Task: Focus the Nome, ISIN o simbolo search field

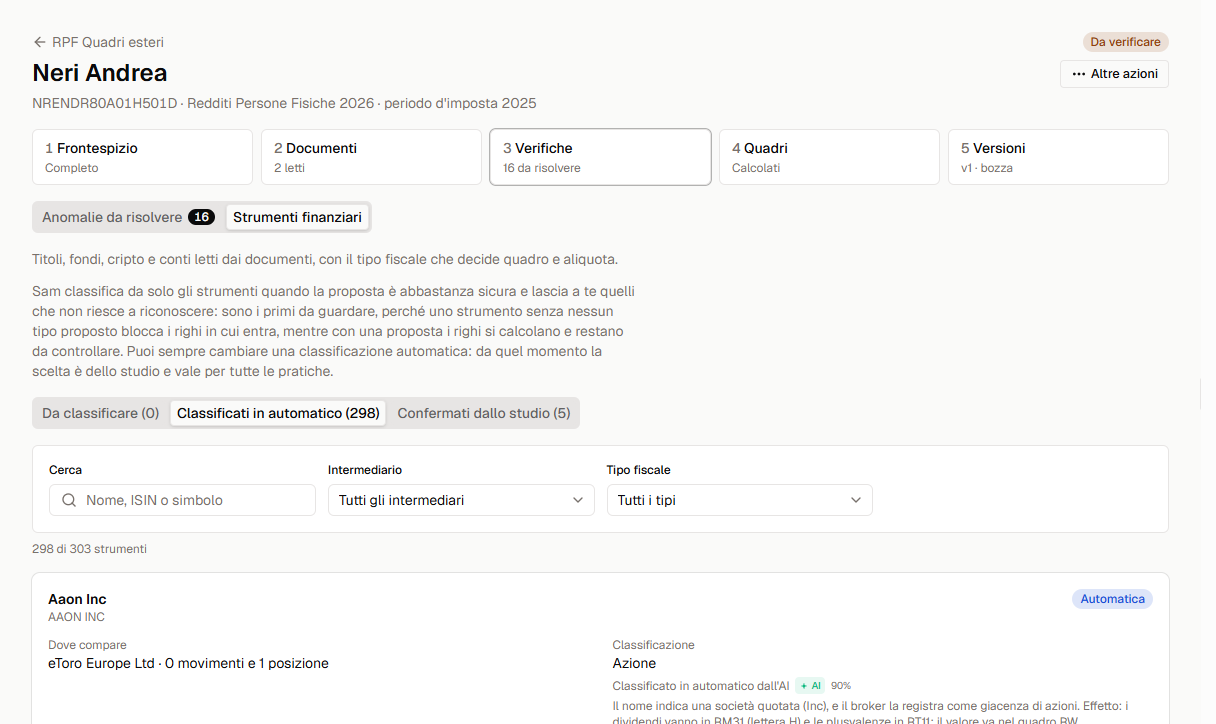Action: tap(182, 500)
